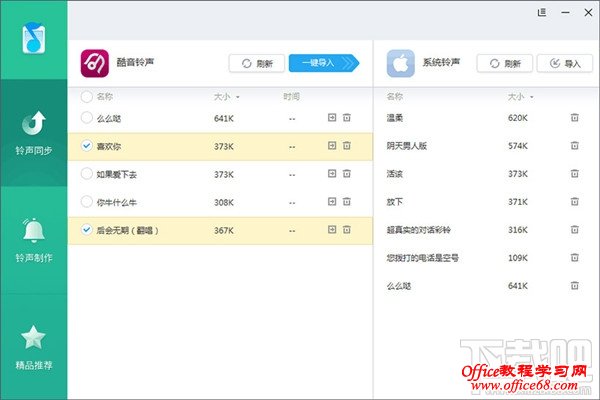Import the 喜欢你 ringtone row icon
This screenshot has height=400, width=600.
coord(332,145)
